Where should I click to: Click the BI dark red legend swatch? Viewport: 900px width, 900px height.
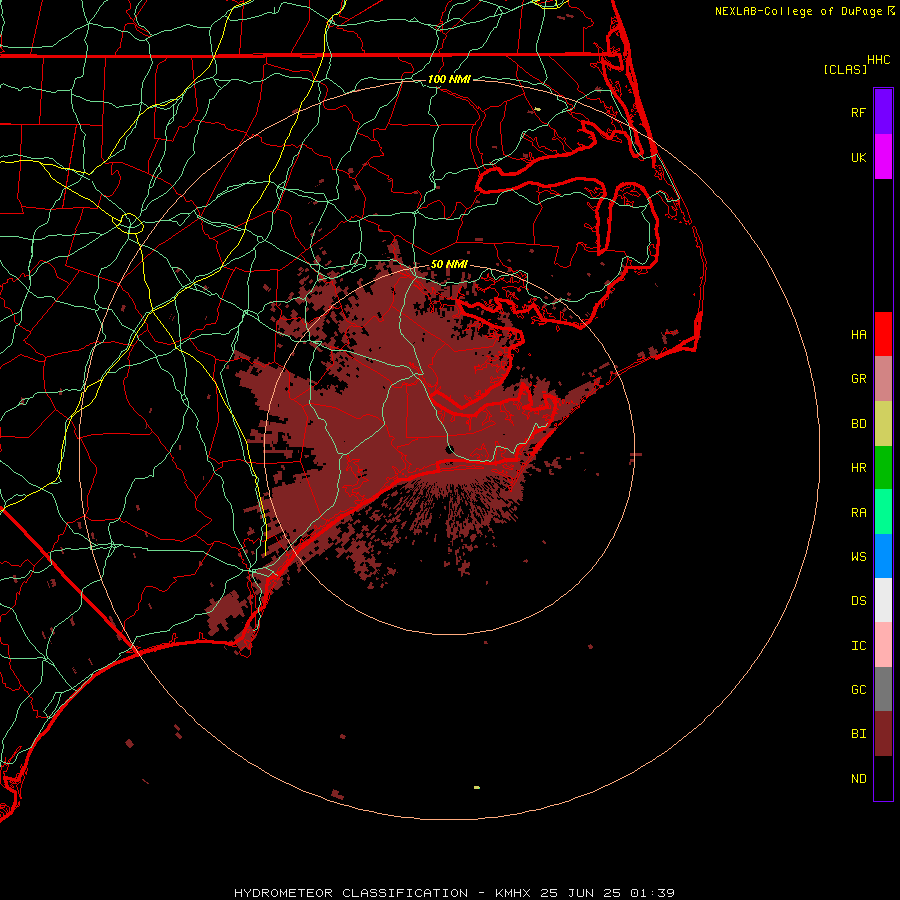pos(883,734)
